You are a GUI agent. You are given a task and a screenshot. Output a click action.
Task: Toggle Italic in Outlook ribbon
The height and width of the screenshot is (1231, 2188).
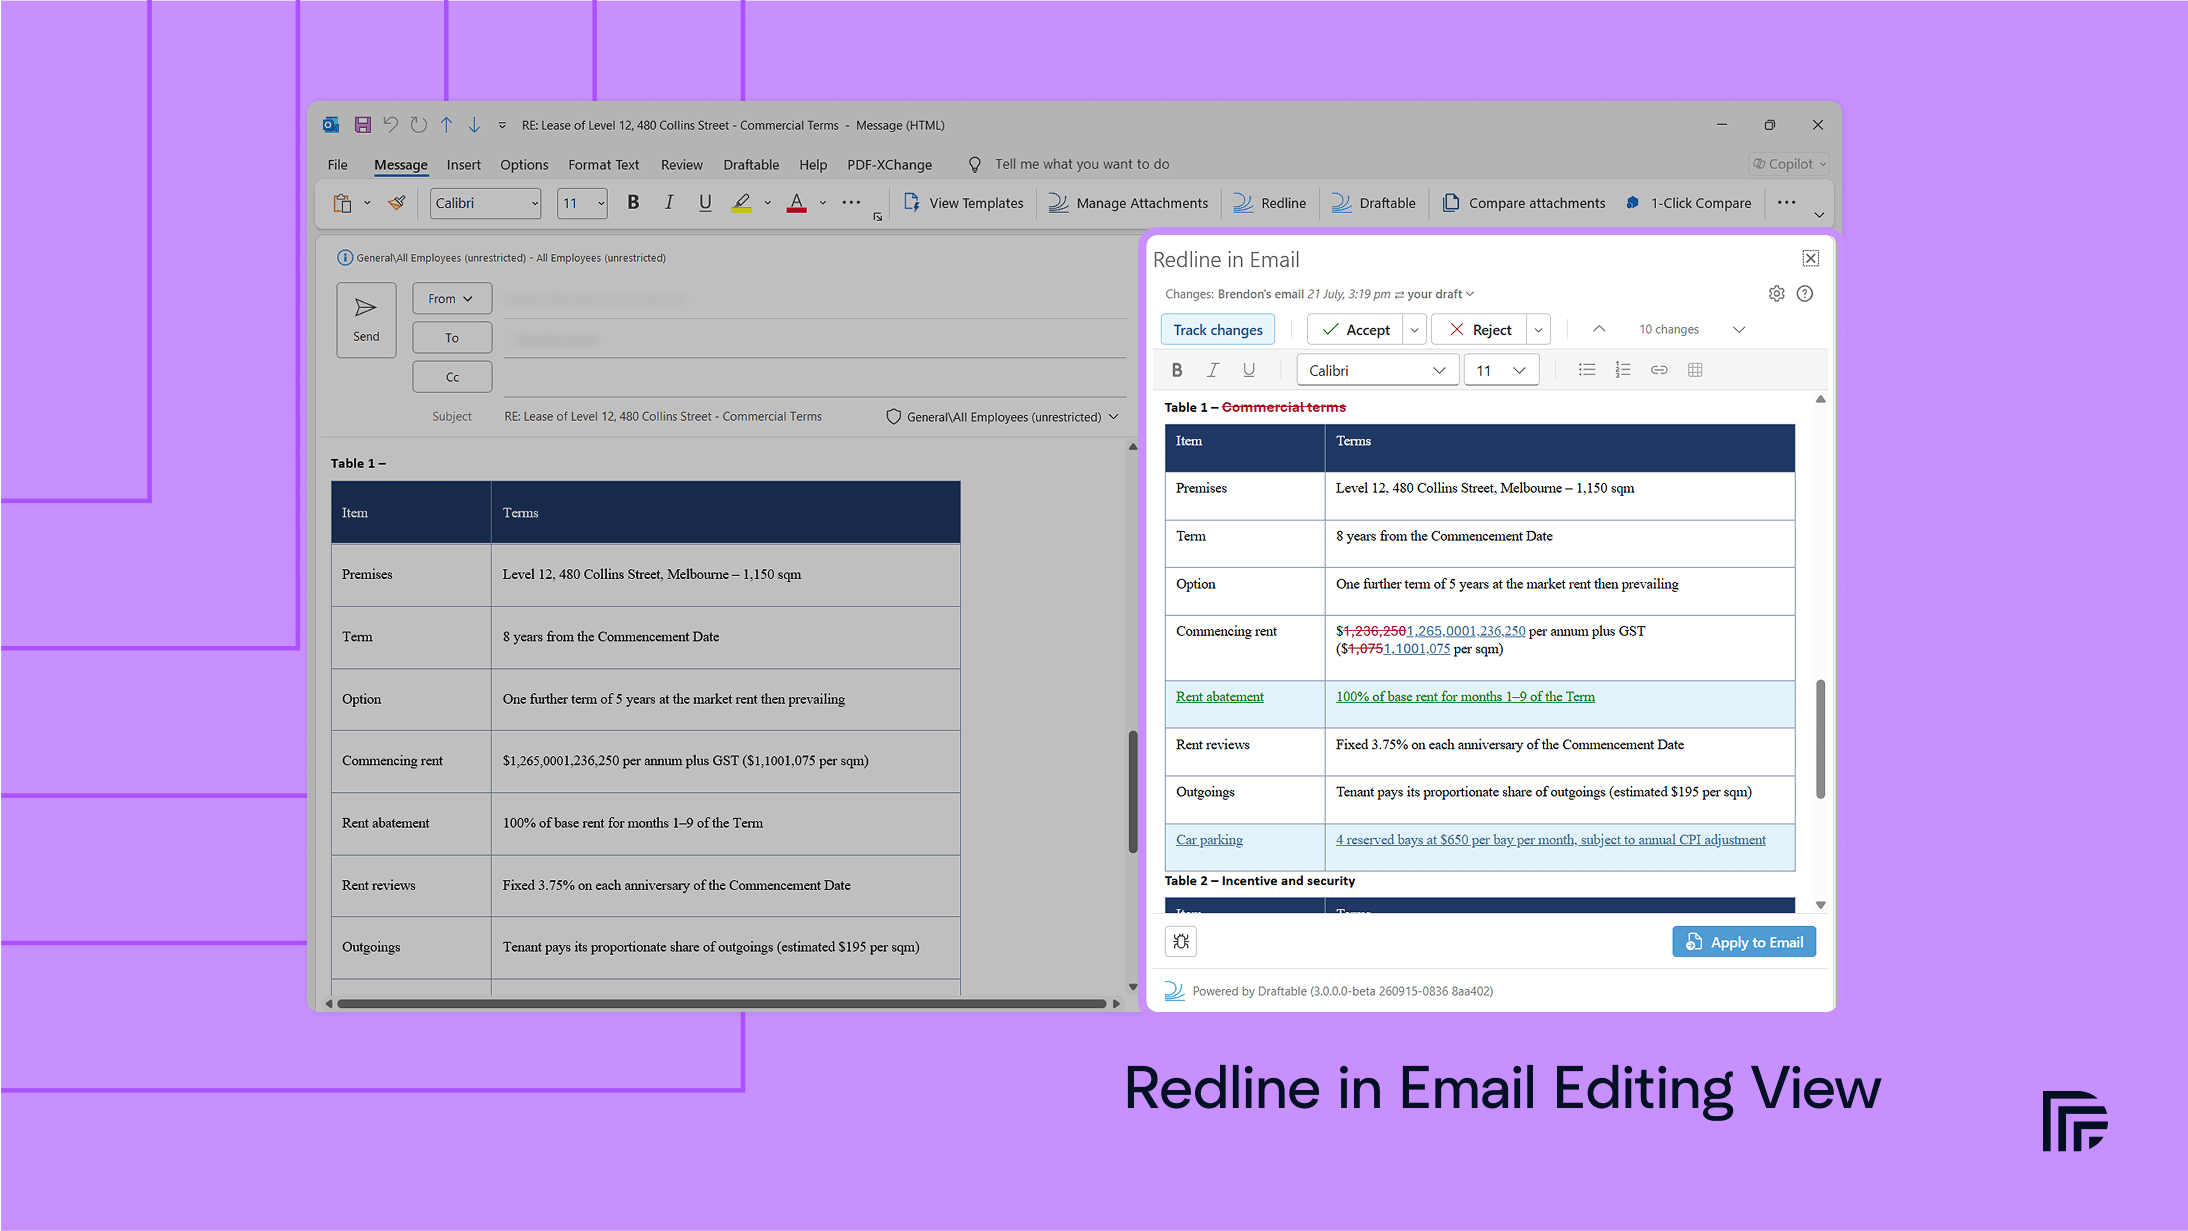(669, 203)
